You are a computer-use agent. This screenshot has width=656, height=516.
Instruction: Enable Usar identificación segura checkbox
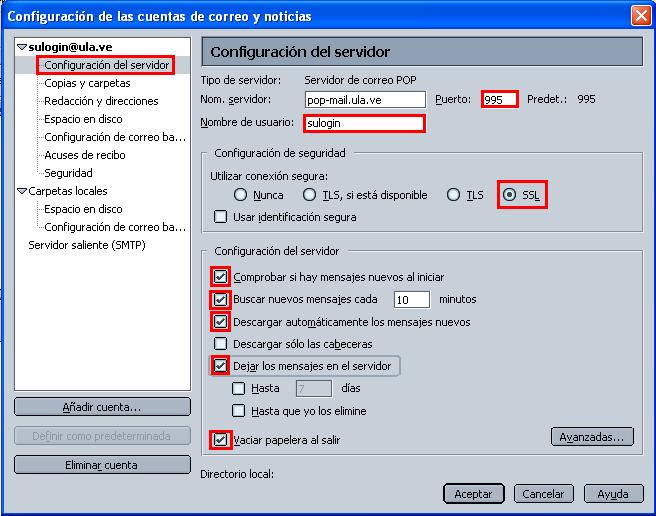tap(220, 217)
